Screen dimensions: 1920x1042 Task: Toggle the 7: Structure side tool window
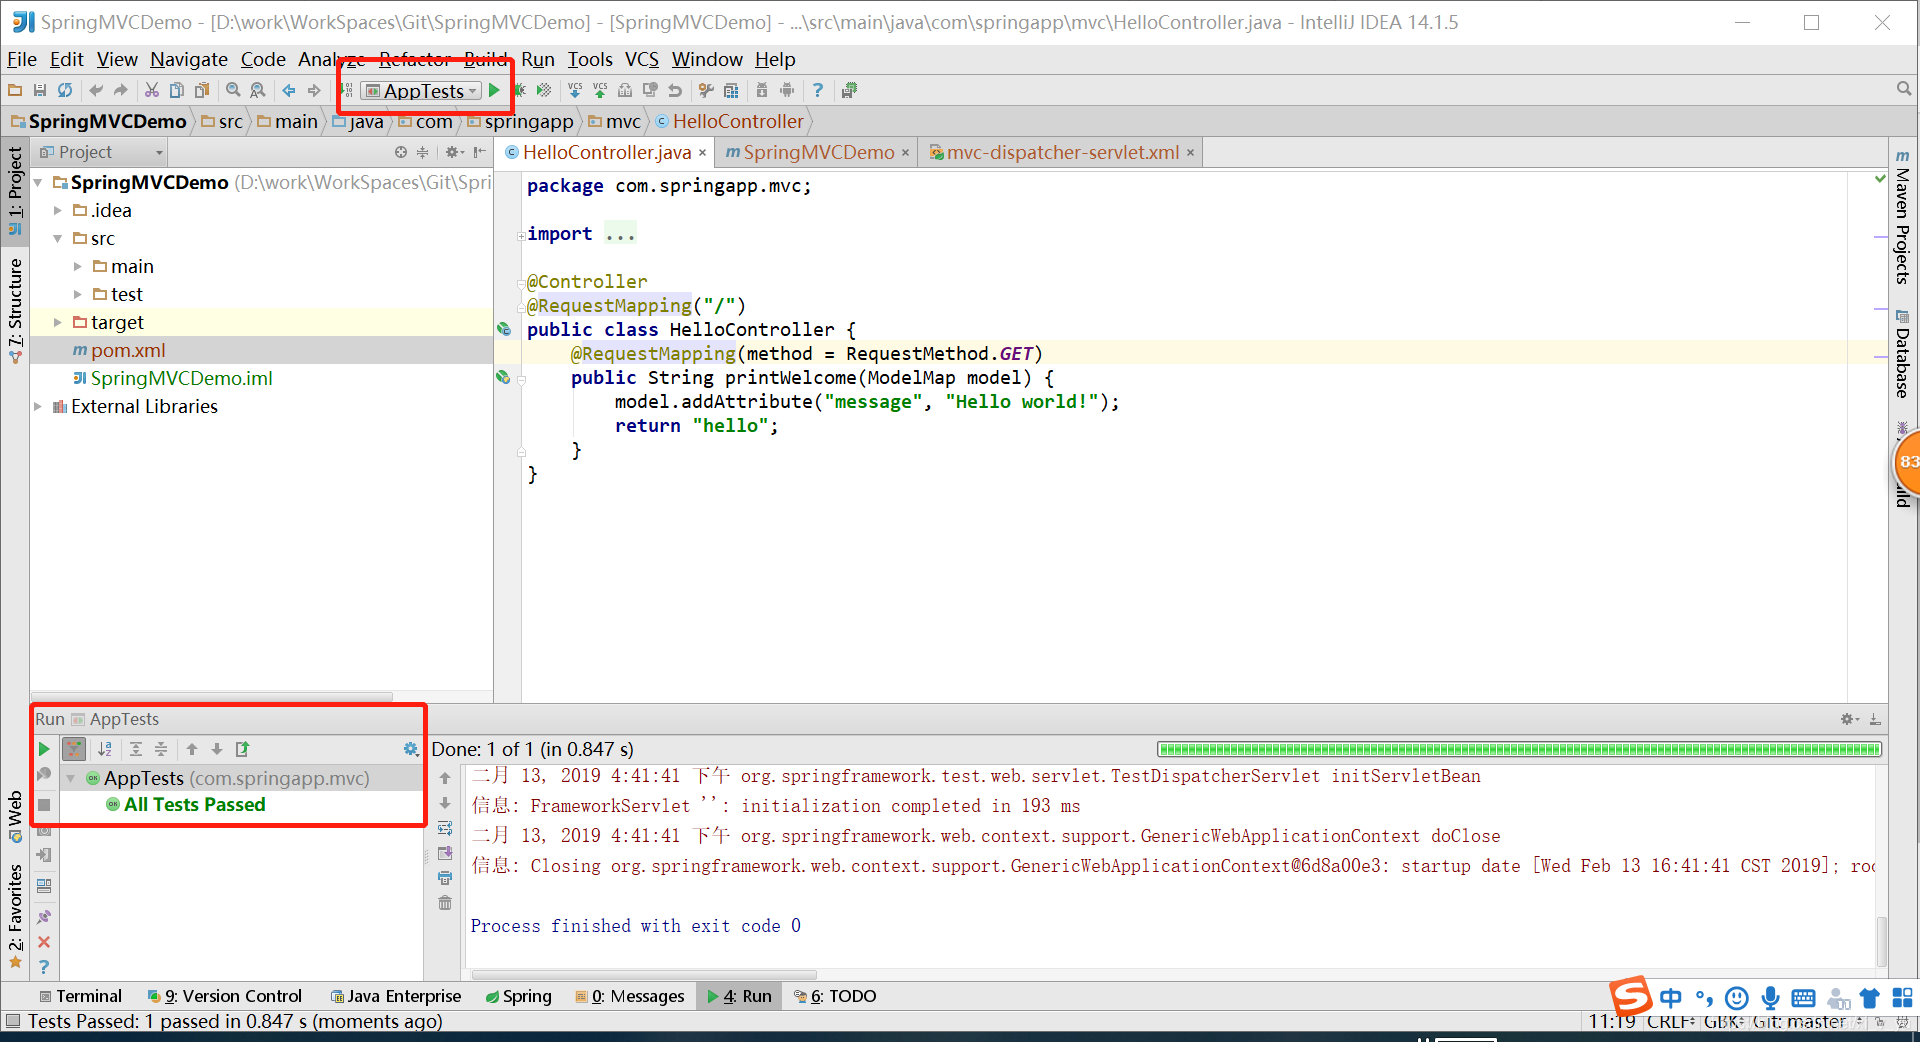15,310
